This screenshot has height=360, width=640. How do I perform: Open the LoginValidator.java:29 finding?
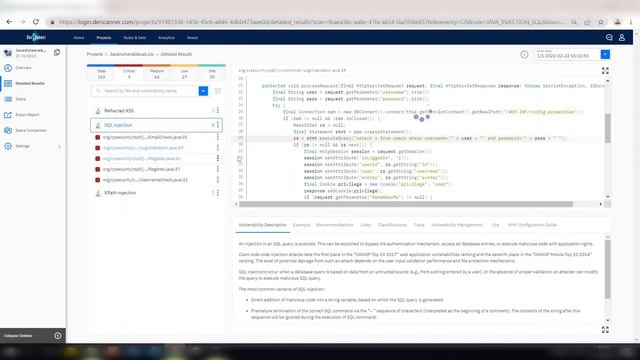(143, 148)
